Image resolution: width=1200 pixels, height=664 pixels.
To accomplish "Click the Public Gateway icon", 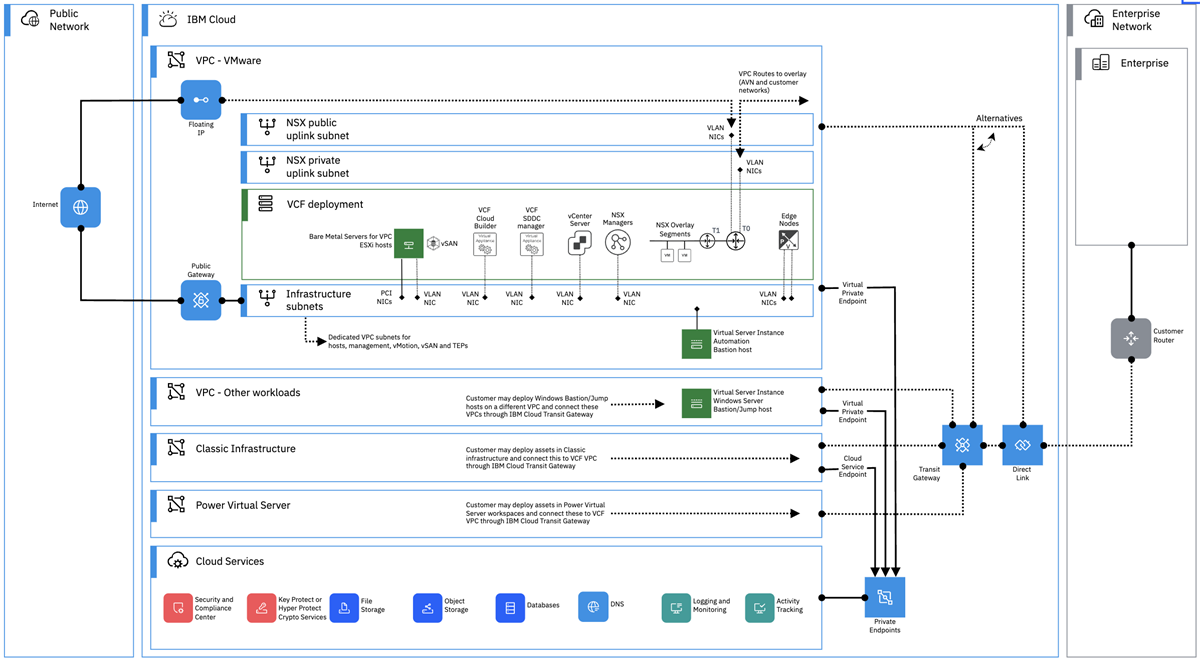I will pyautogui.click(x=201, y=300).
